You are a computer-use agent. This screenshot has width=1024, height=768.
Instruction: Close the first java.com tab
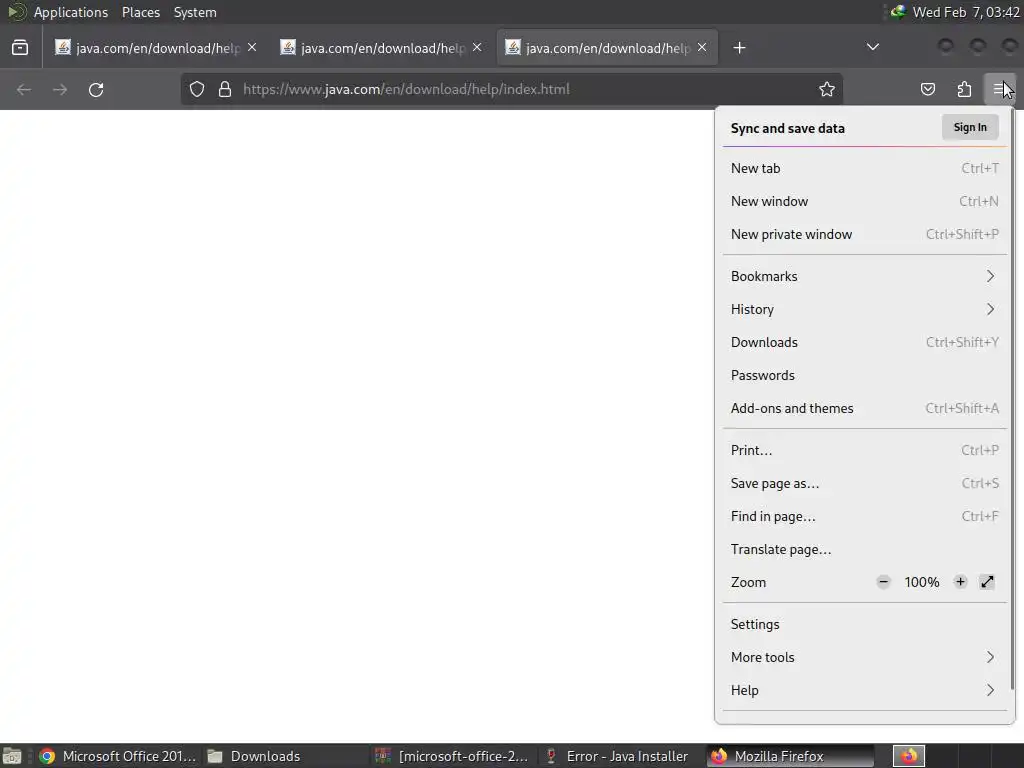252,48
